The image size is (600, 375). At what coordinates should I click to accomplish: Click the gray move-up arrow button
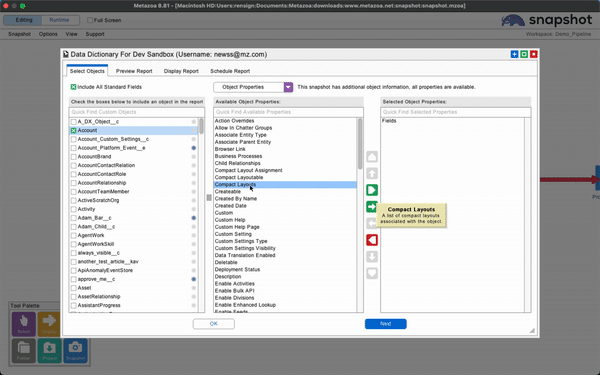[x=372, y=173]
